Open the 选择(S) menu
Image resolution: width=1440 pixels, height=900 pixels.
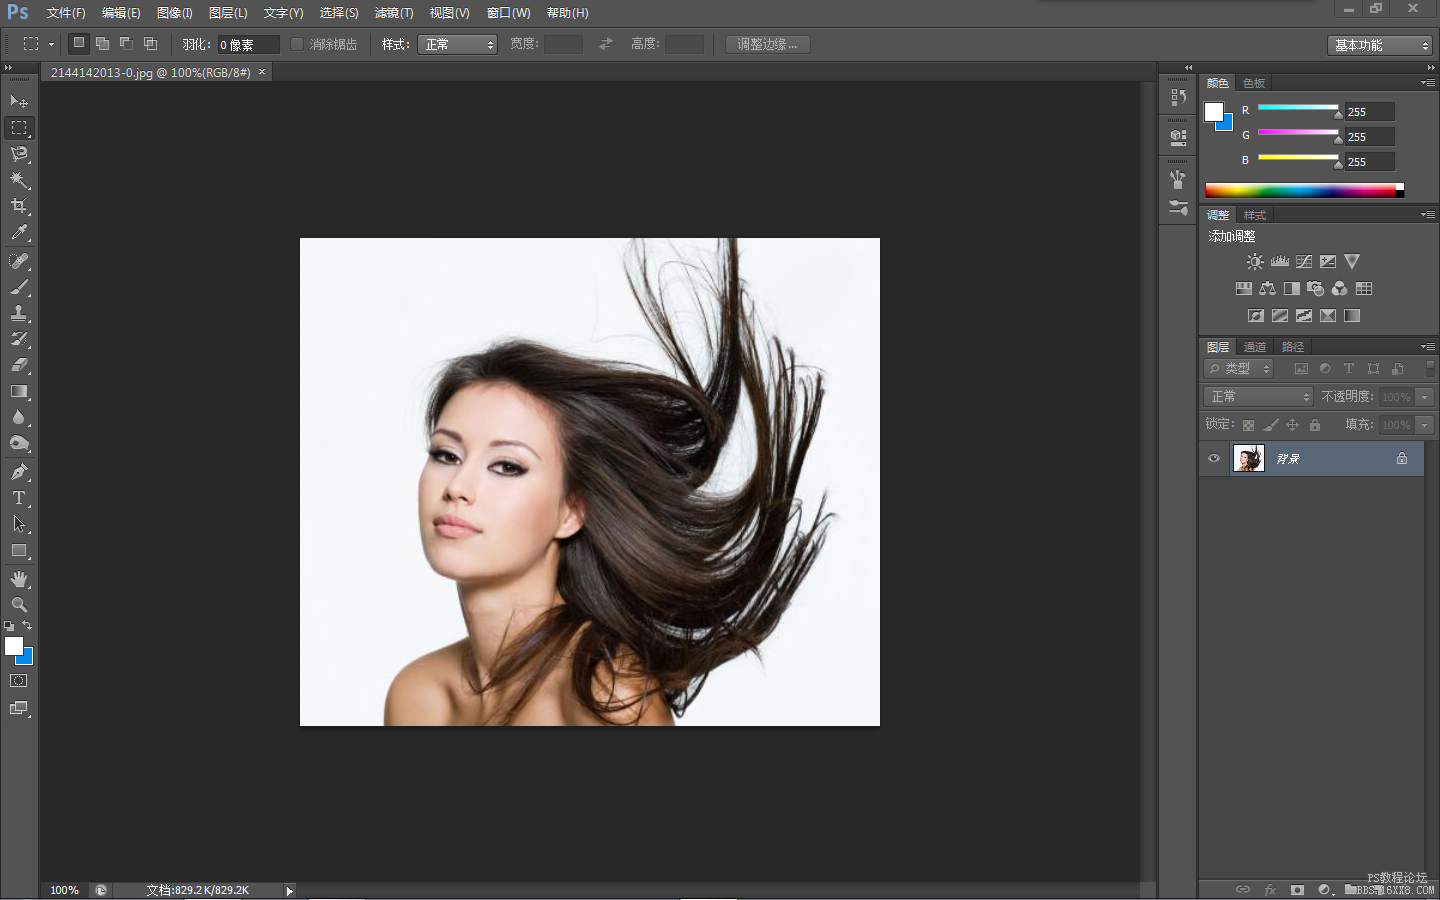point(339,13)
